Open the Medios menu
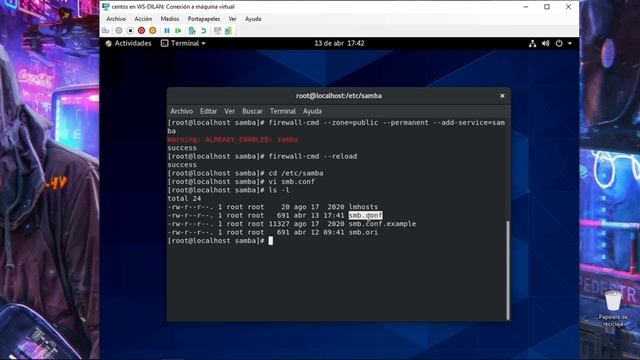The width and height of the screenshot is (640, 360). 170,19
